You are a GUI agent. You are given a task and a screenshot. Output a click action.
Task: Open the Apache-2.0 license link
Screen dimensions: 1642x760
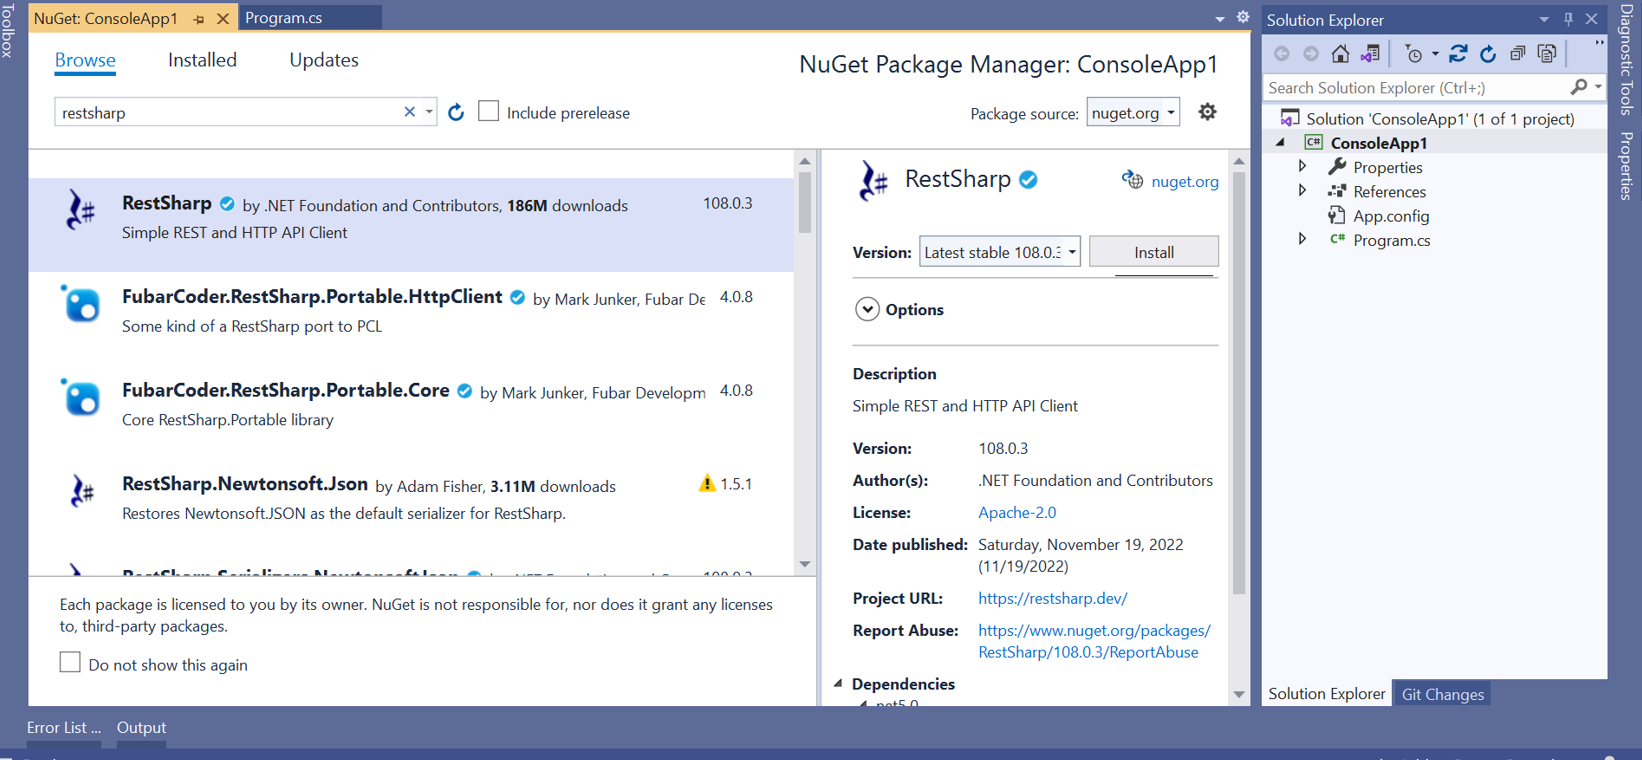click(x=1017, y=512)
